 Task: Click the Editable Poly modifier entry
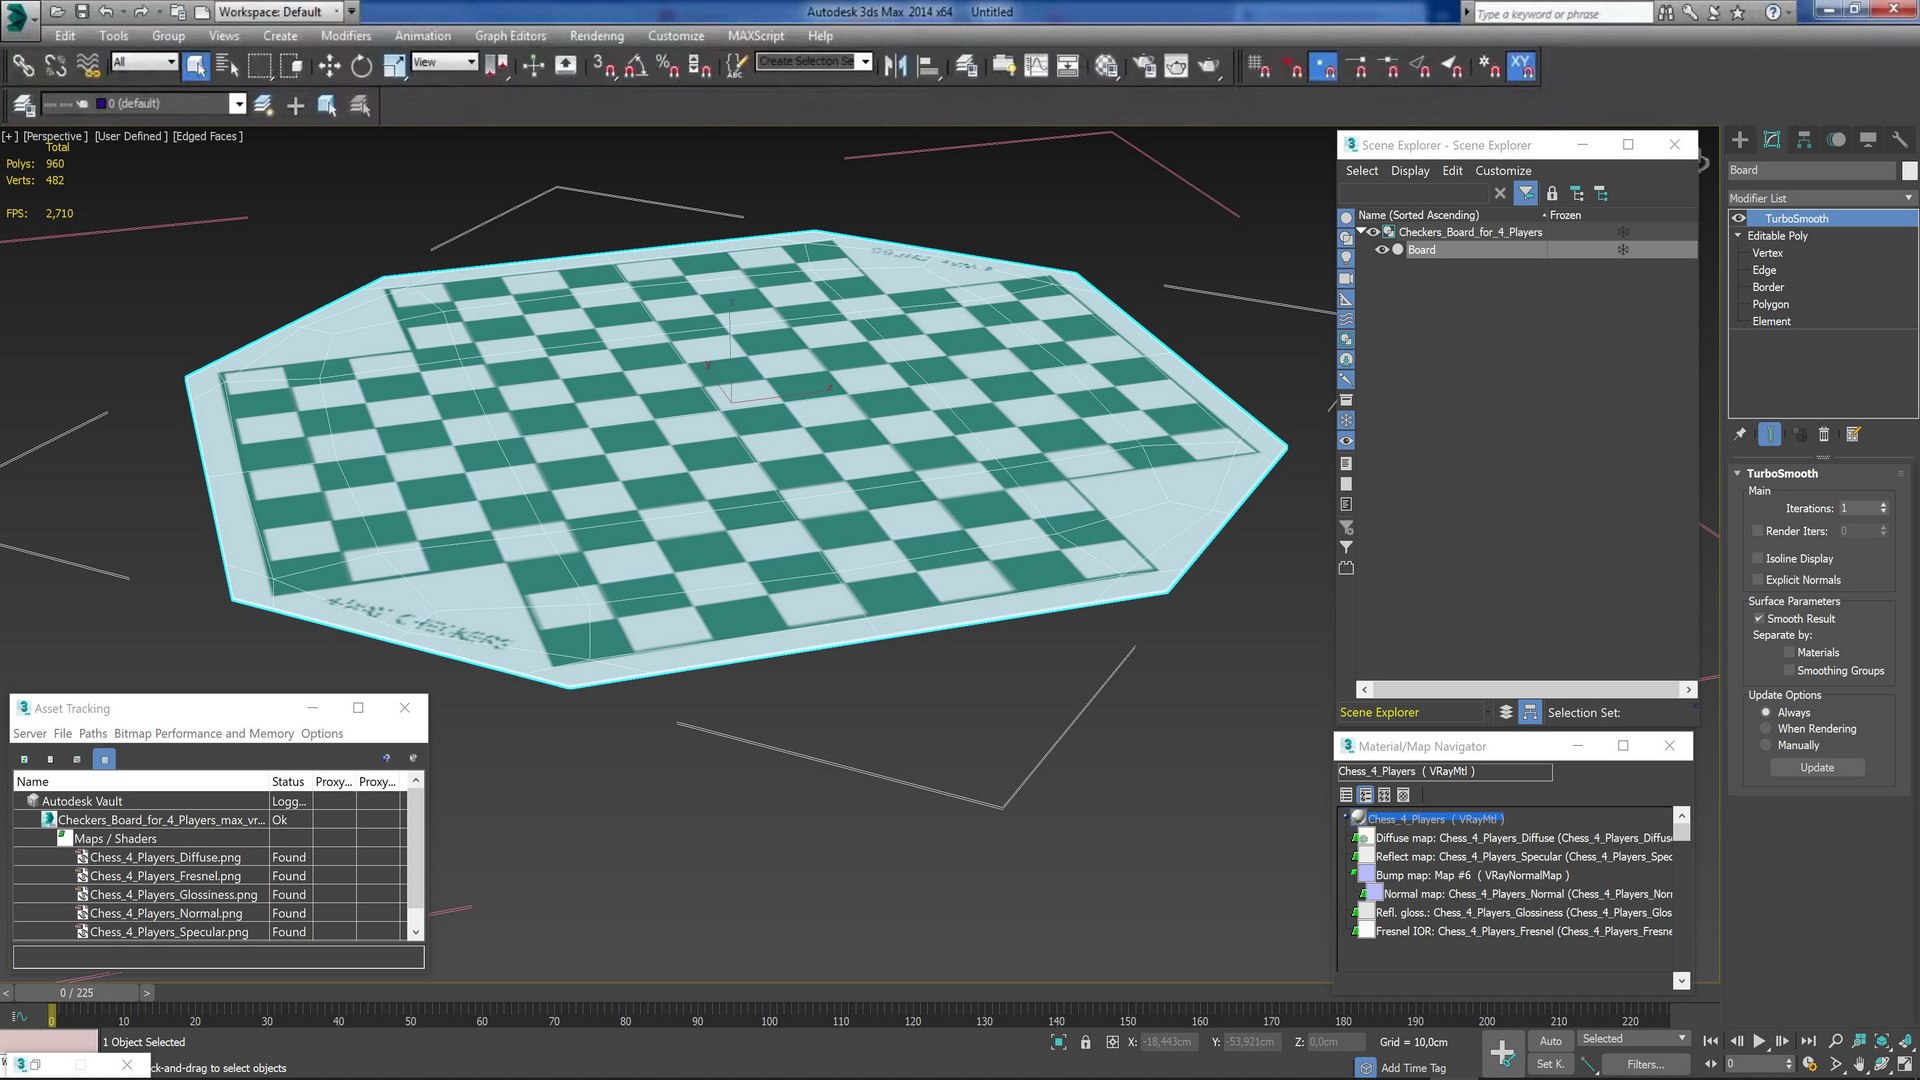click(x=1780, y=235)
